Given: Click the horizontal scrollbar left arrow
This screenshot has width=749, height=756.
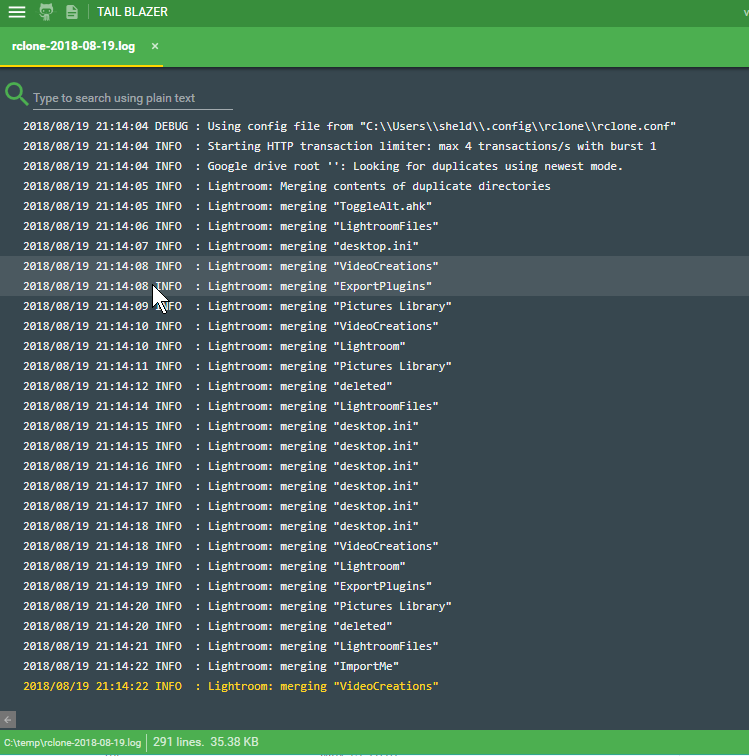Looking at the screenshot, I should [8, 719].
